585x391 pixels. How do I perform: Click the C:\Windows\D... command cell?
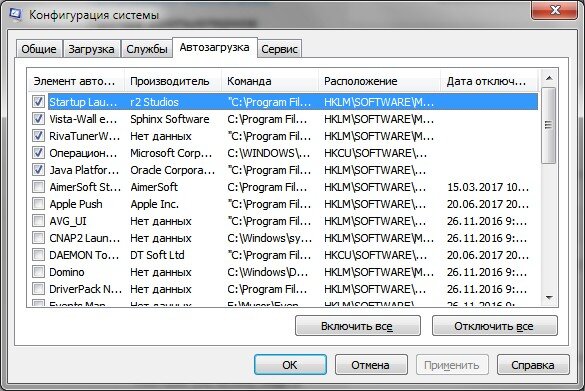(x=268, y=272)
